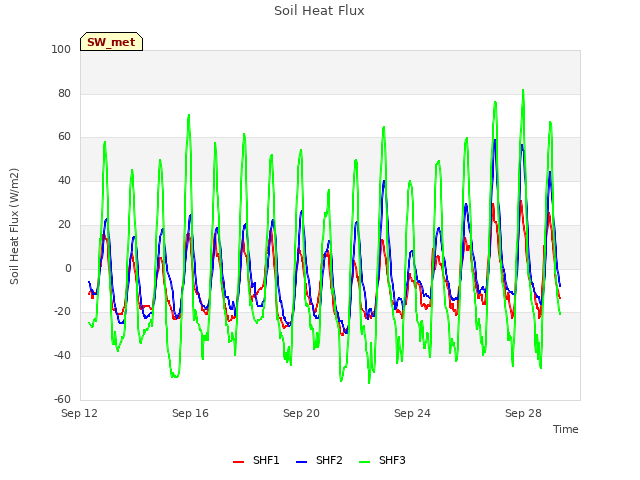Image resolution: width=640 pixels, height=480 pixels.
Task: Click the Sep 12 x-axis tick label
Action: (80, 413)
